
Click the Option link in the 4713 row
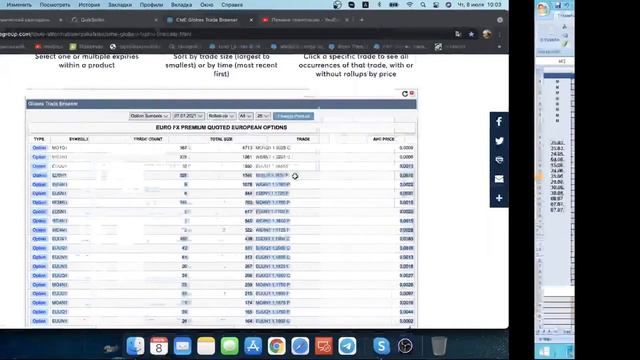click(x=39, y=148)
